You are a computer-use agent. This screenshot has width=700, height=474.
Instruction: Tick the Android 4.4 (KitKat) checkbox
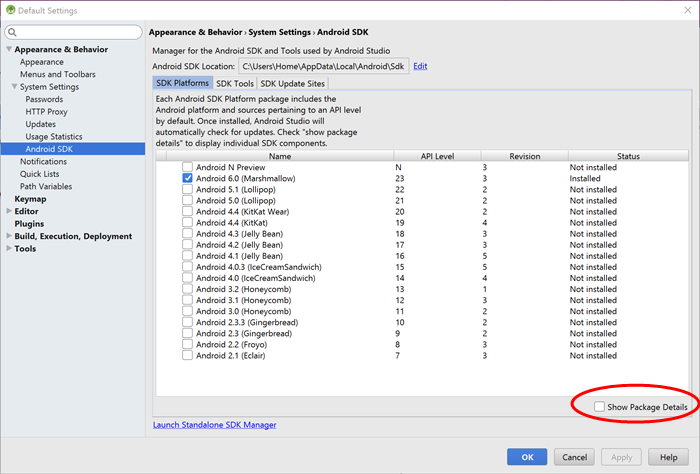tap(188, 222)
